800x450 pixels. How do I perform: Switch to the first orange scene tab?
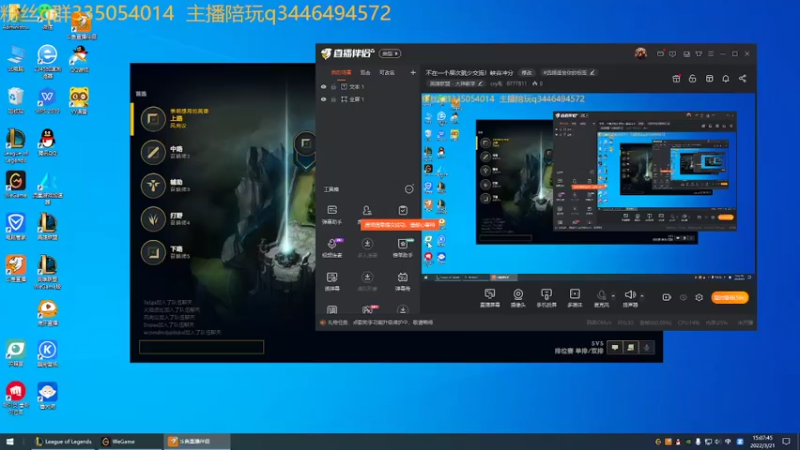(341, 72)
